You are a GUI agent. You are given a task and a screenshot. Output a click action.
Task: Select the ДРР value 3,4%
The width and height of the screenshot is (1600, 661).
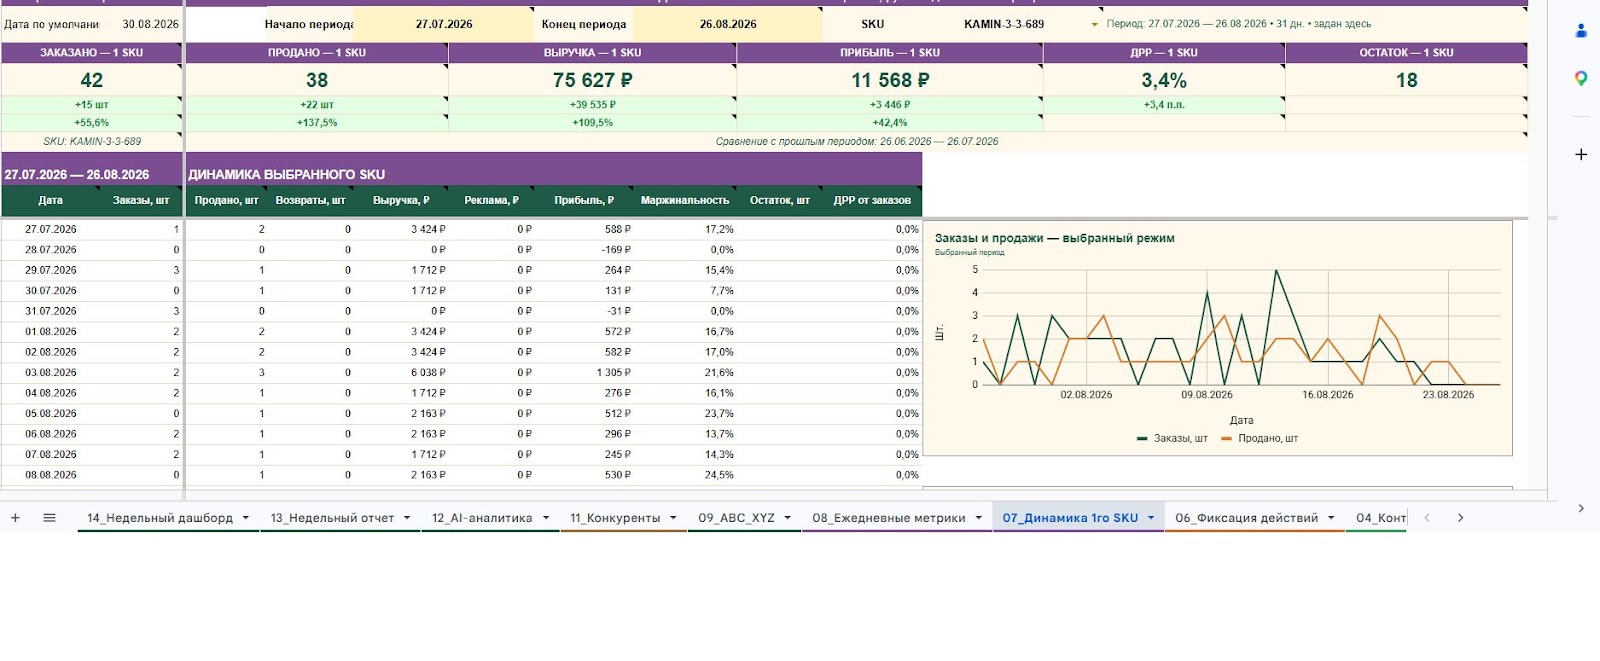point(1164,80)
